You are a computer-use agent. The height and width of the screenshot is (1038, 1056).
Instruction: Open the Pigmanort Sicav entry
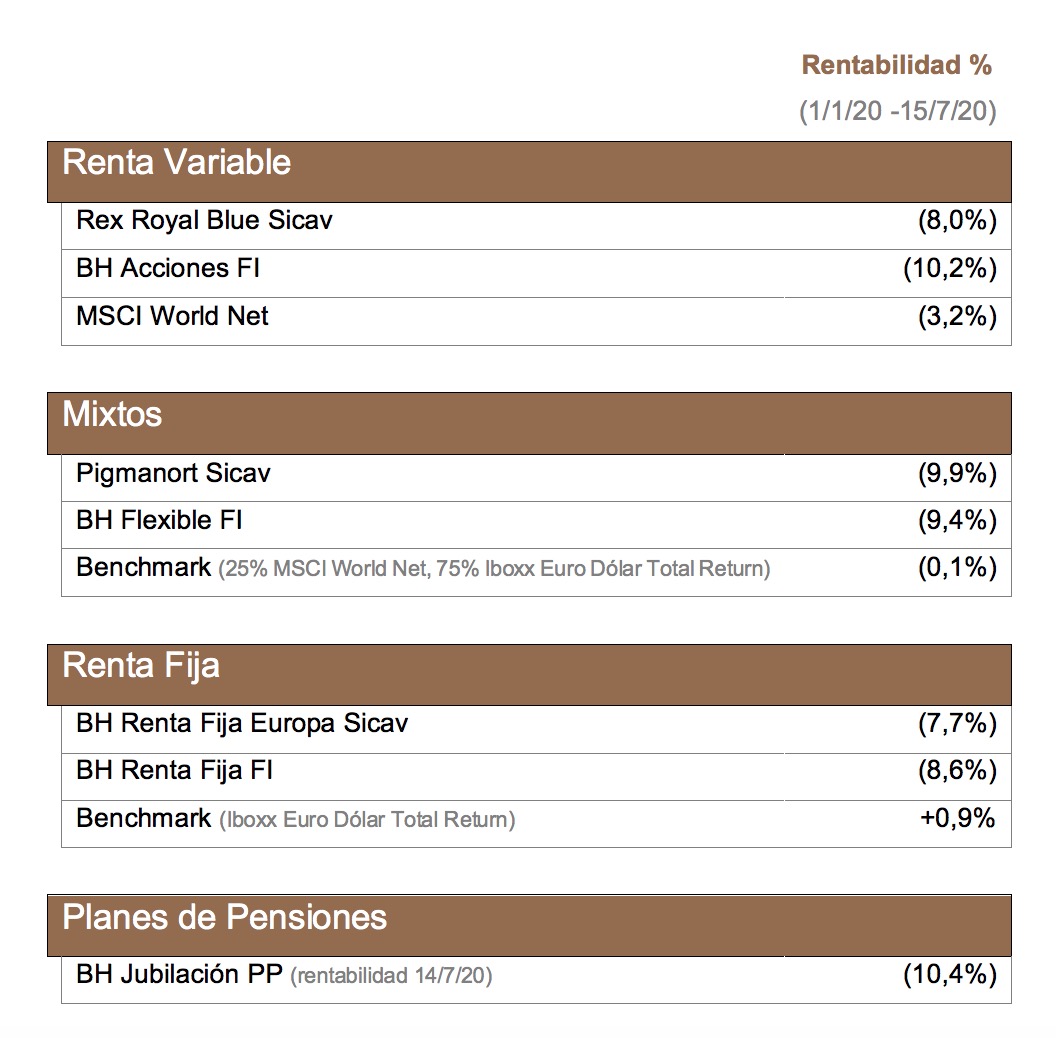(173, 473)
